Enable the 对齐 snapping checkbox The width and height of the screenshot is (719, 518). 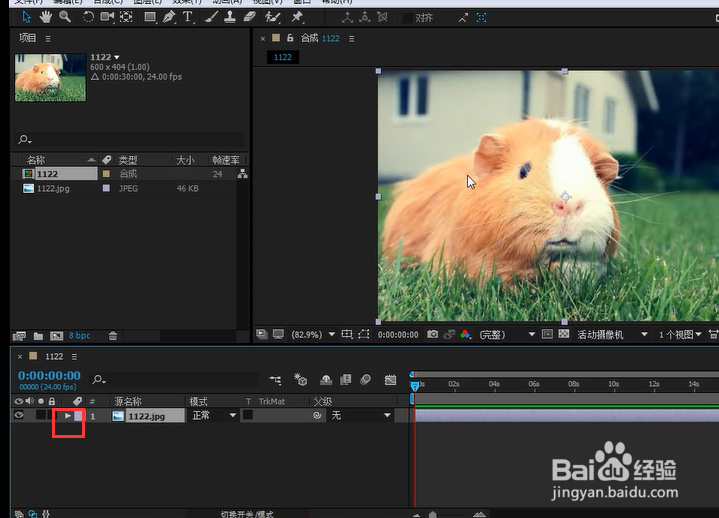tap(407, 18)
